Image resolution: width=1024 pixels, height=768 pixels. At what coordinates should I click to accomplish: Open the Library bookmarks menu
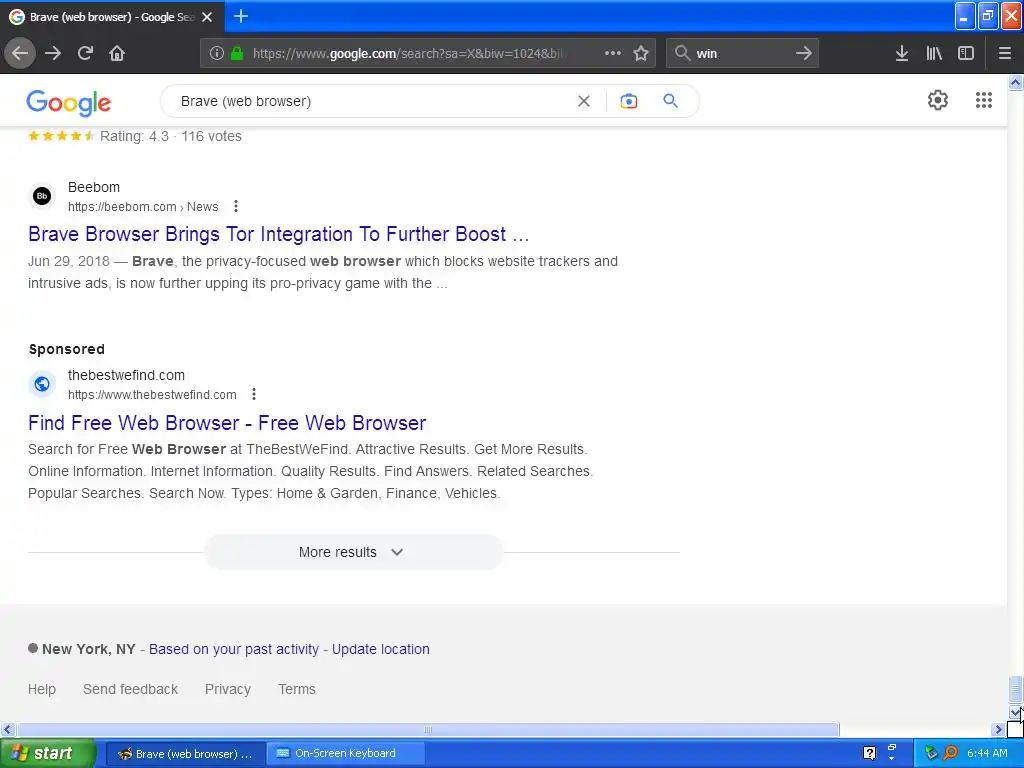pos(934,54)
